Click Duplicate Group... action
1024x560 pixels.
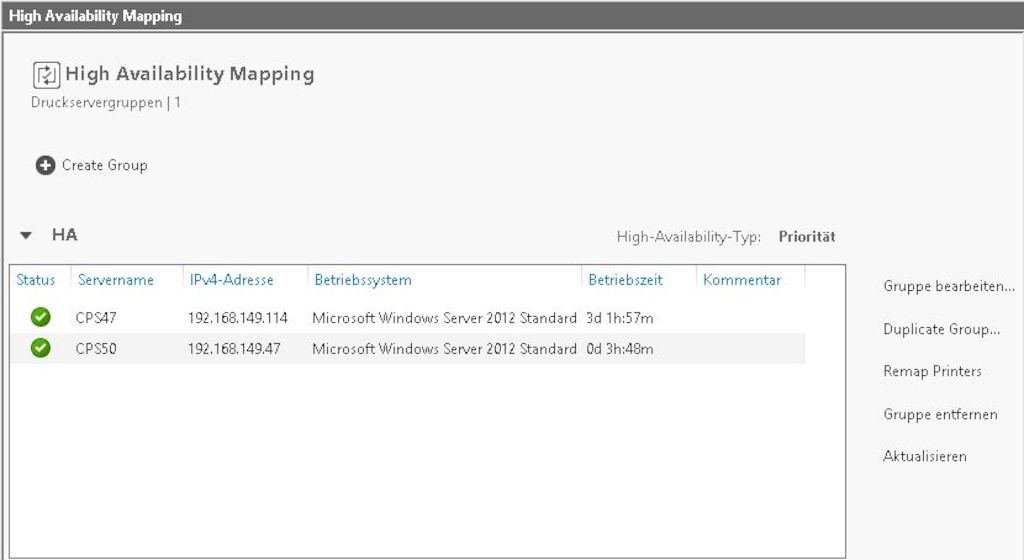coord(941,329)
